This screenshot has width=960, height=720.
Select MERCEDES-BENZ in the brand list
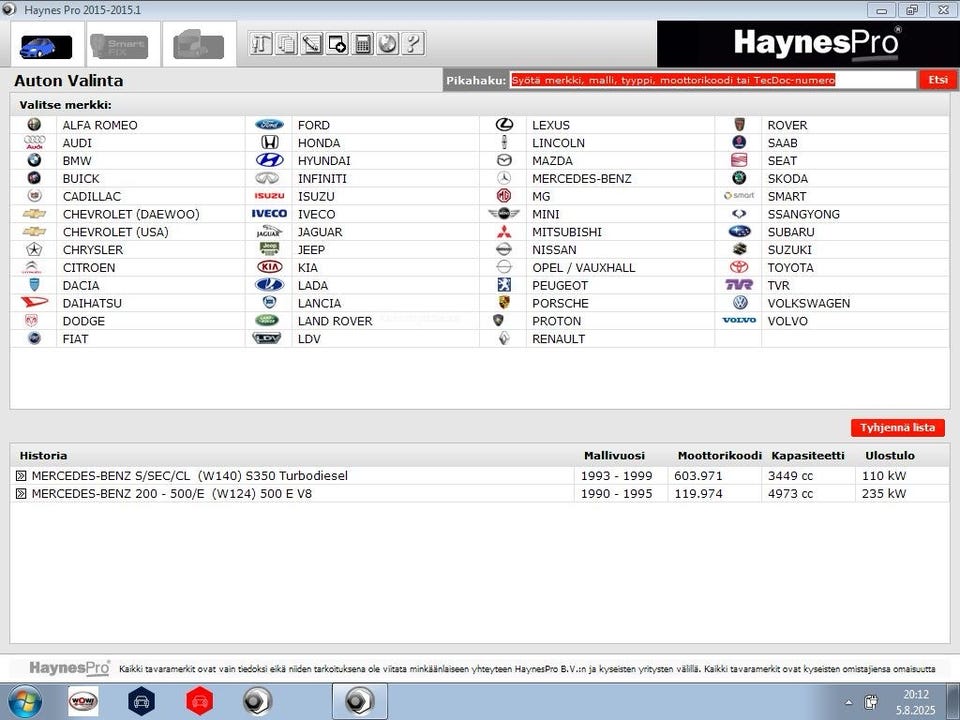point(582,179)
